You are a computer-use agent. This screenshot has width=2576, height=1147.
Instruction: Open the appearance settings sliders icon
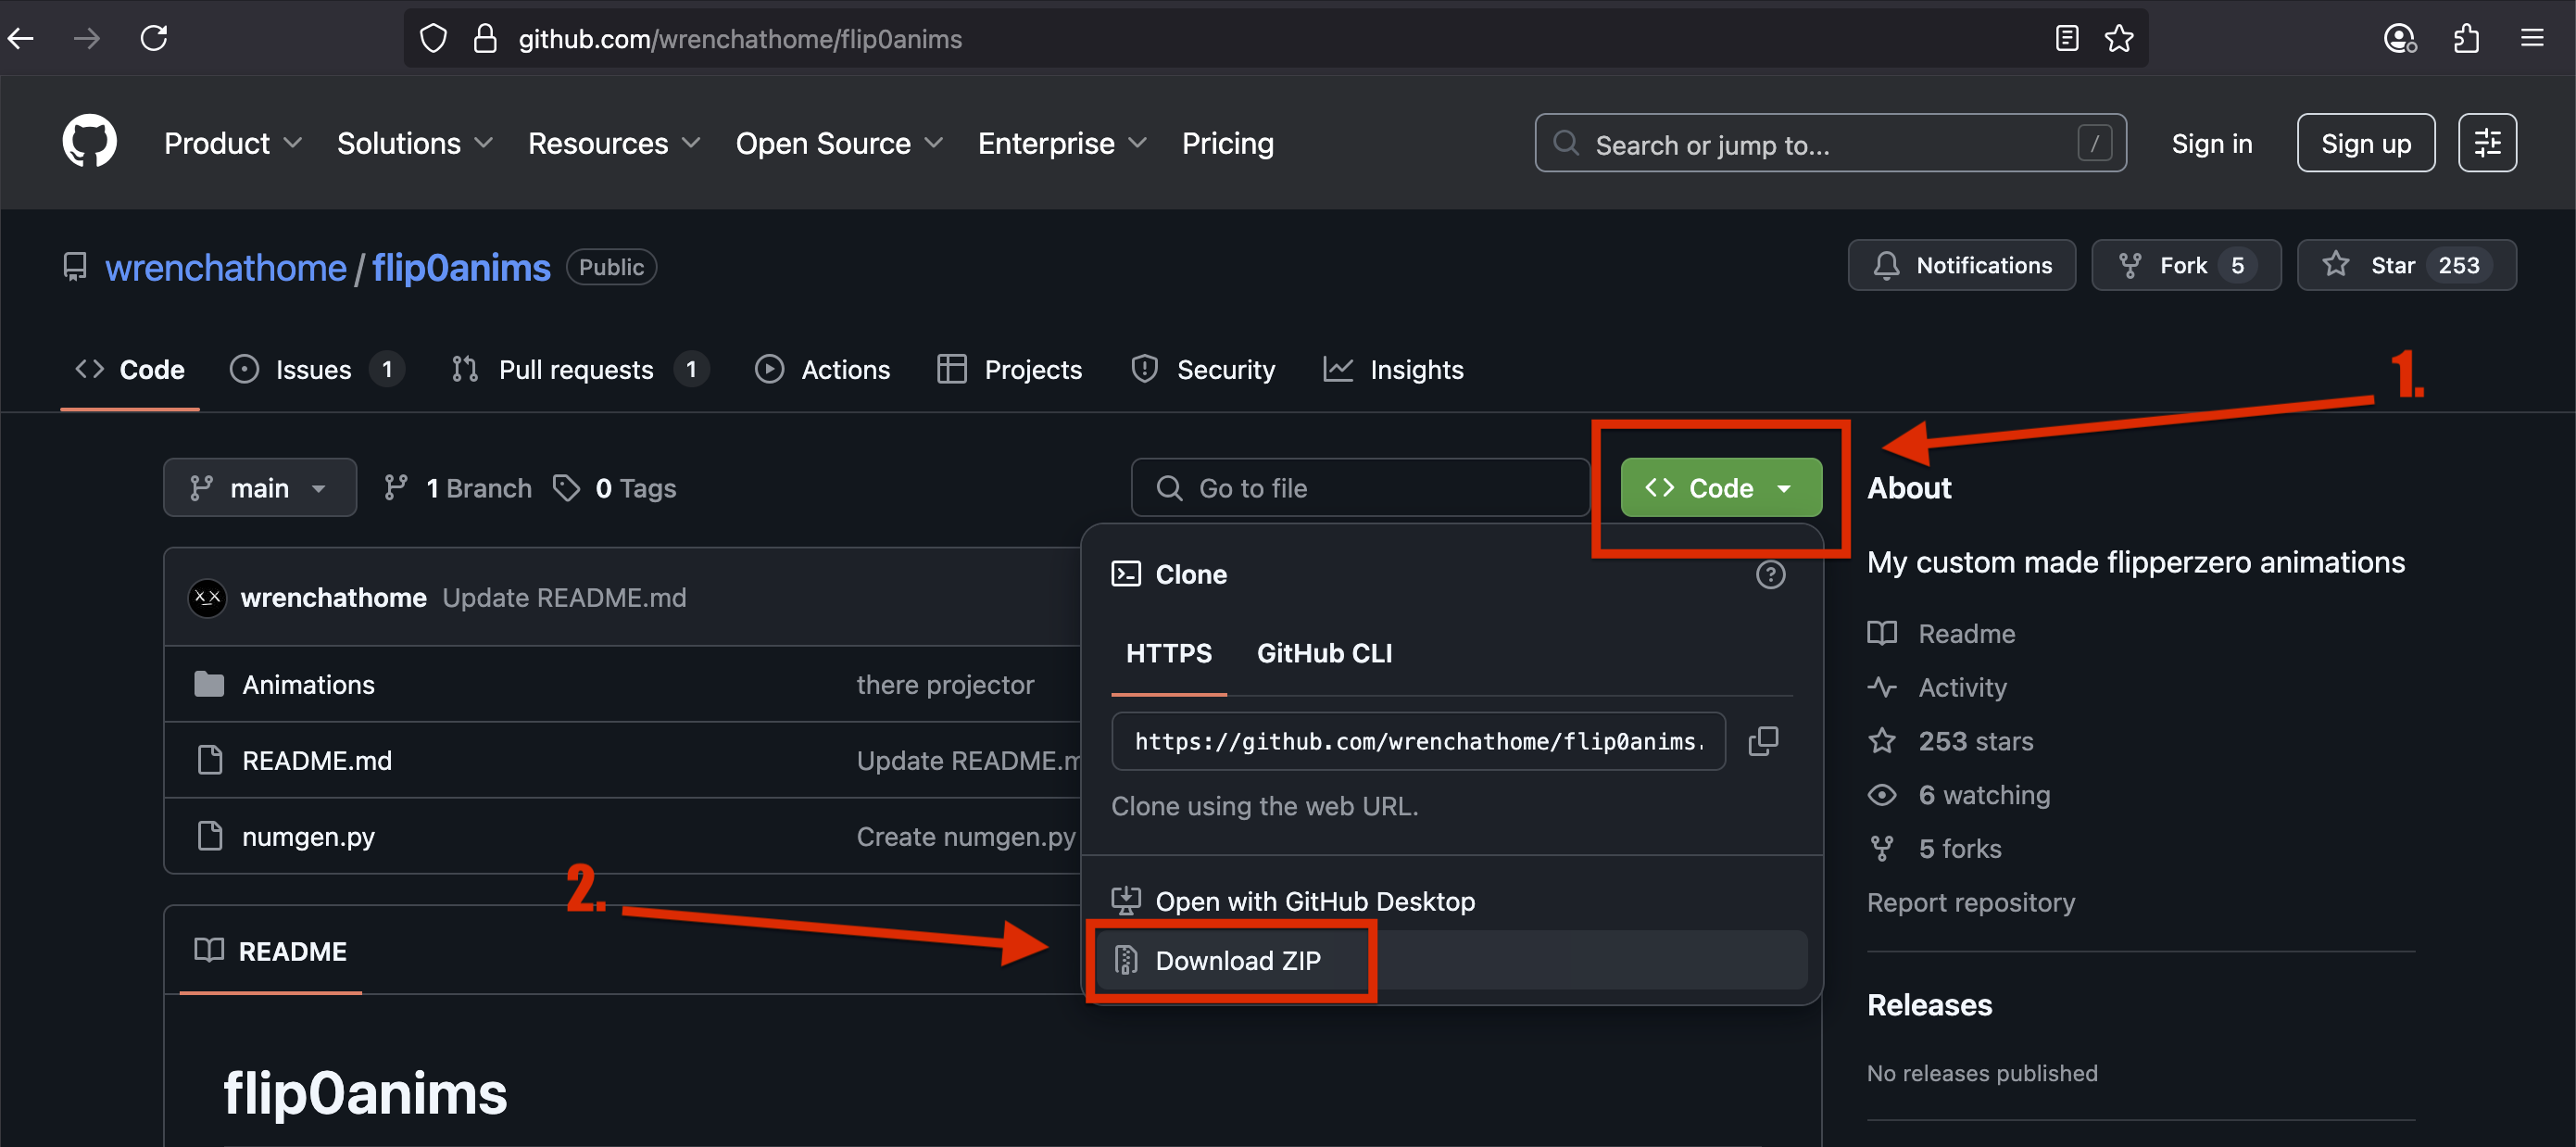2487,143
